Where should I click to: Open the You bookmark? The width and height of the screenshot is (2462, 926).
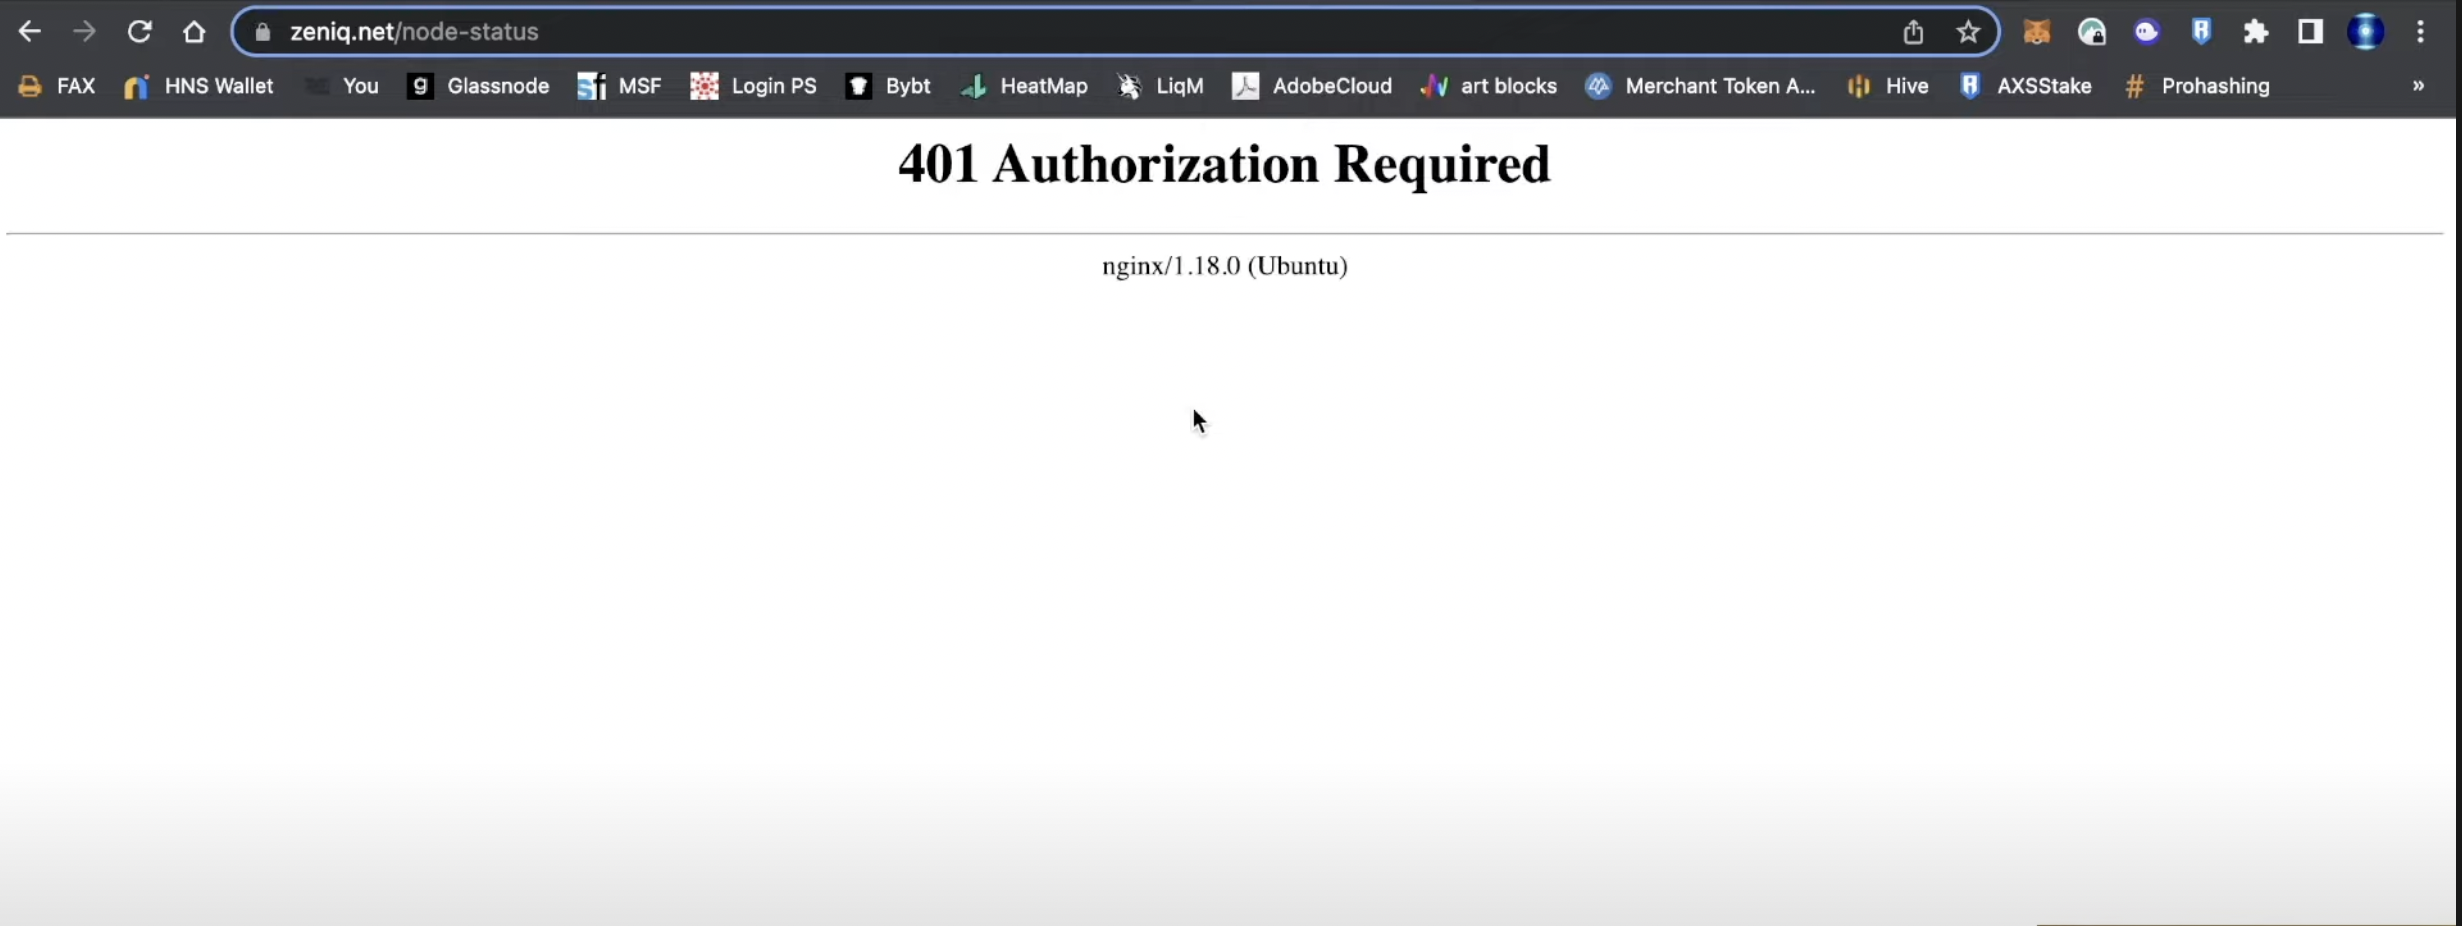pyautogui.click(x=342, y=86)
